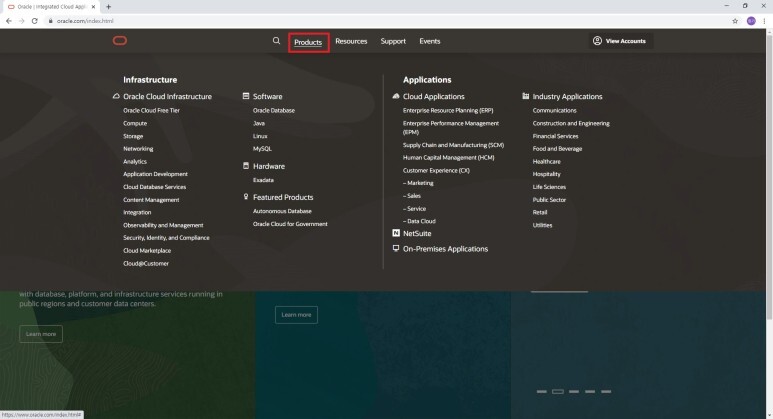Viewport: 773px width, 419px height.
Task: Open the Compute link
Action: coord(135,123)
